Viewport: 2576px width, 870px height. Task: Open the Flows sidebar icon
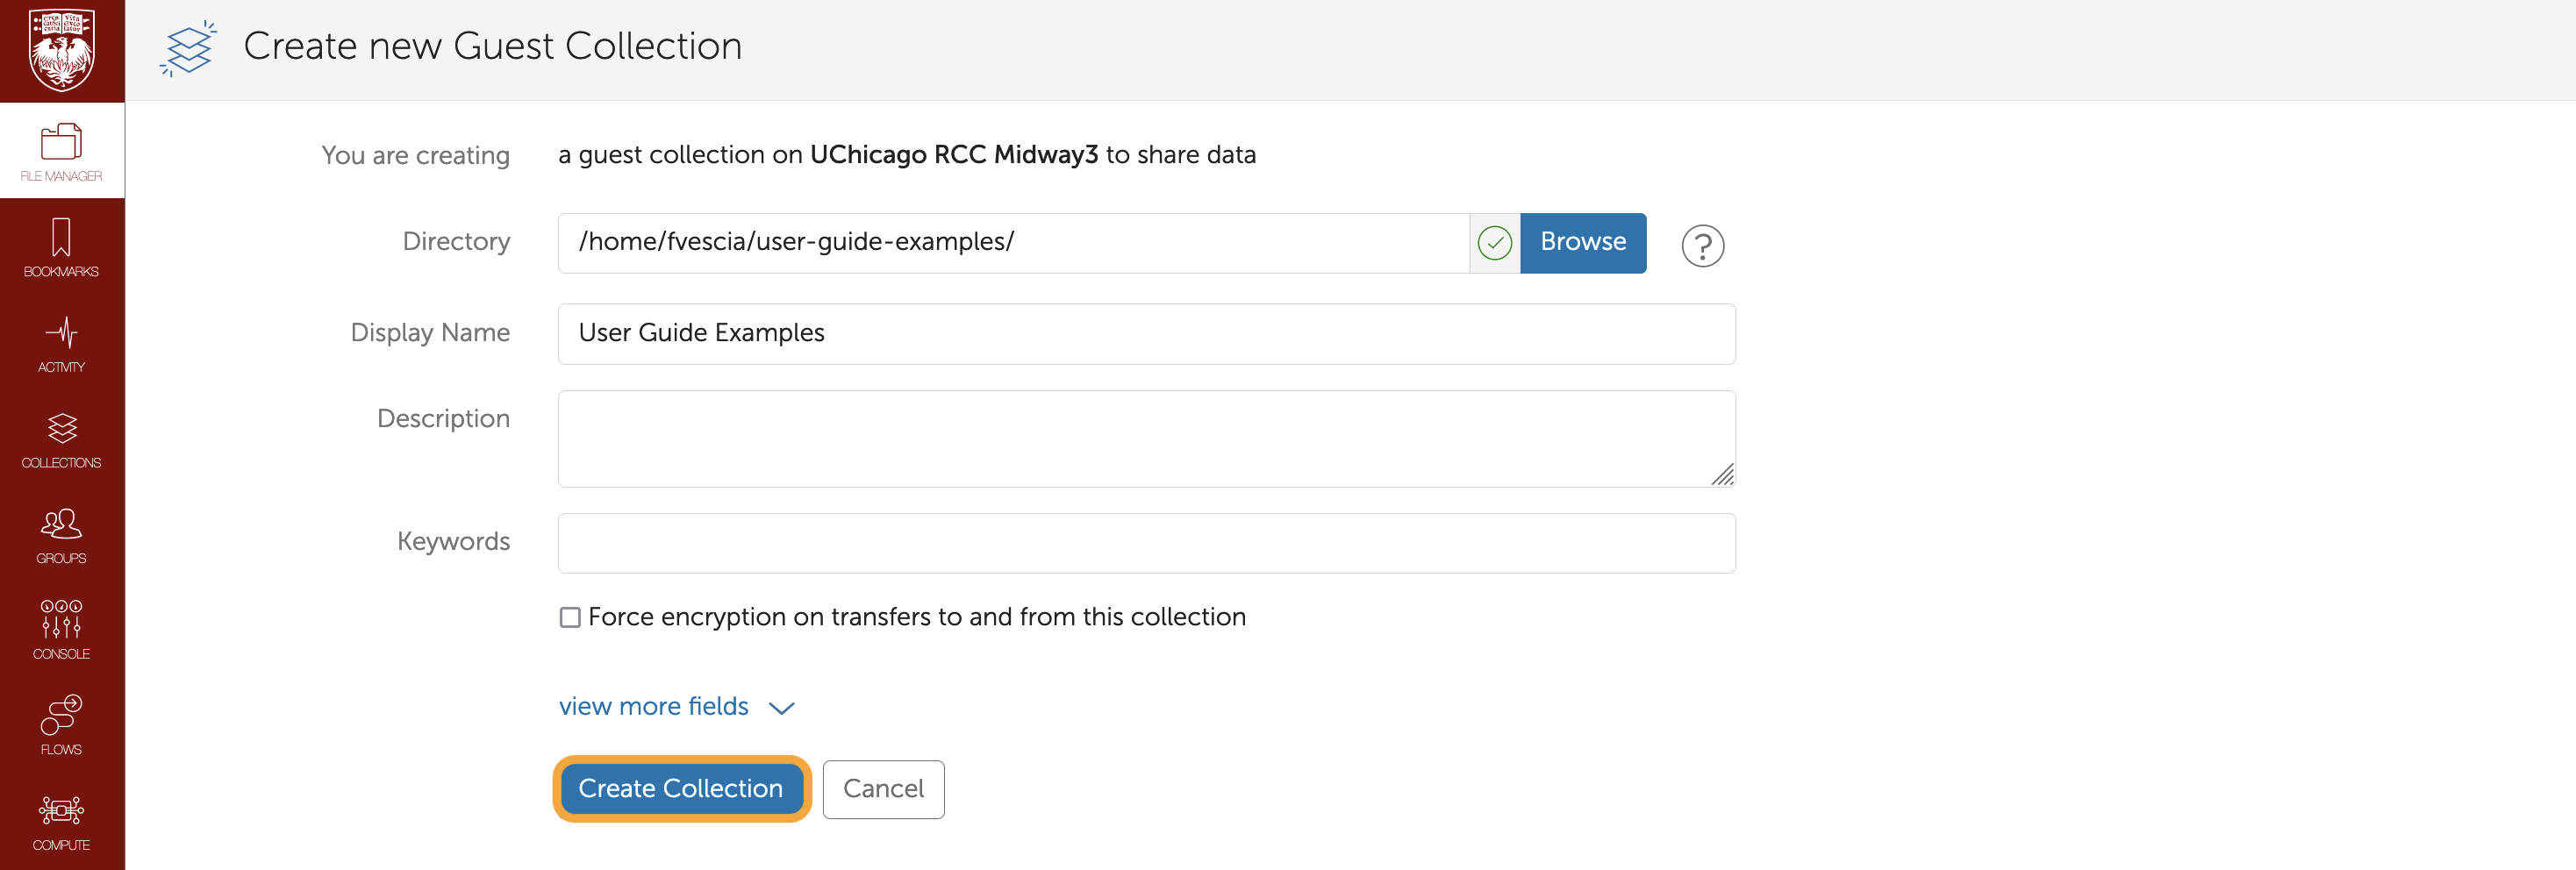click(61, 726)
